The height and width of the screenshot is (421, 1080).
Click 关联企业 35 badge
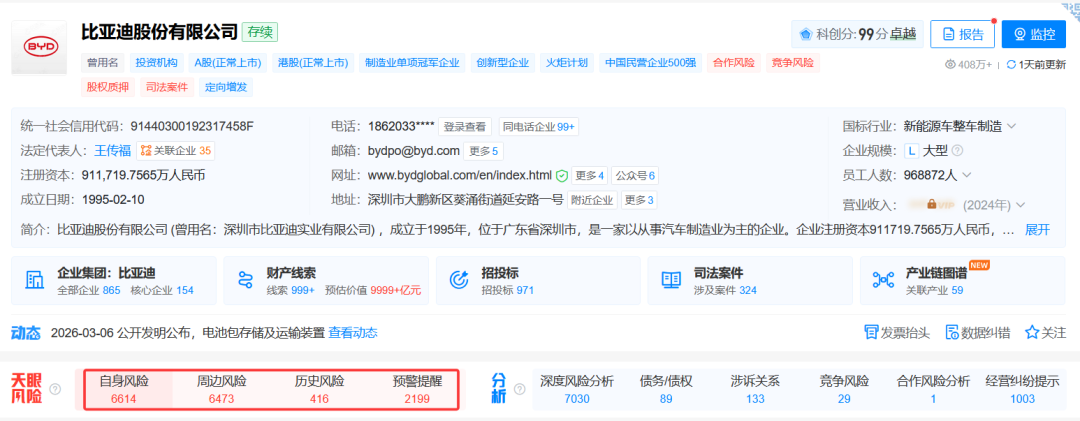[176, 150]
